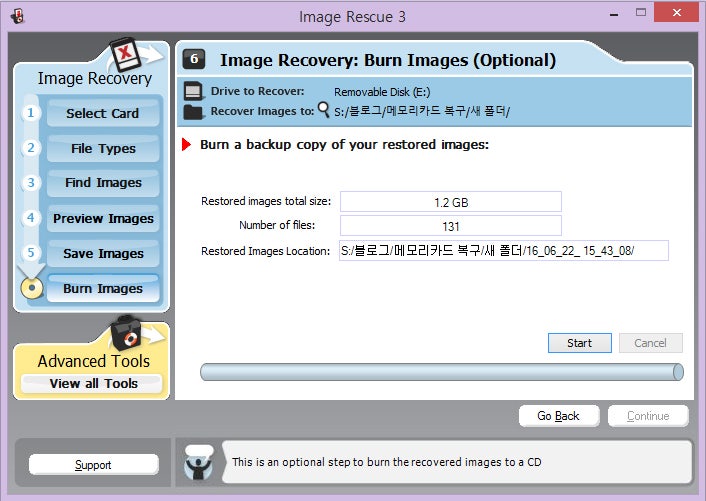This screenshot has width=706, height=501.
Task: Click the optional step hint text
Action: click(386, 462)
